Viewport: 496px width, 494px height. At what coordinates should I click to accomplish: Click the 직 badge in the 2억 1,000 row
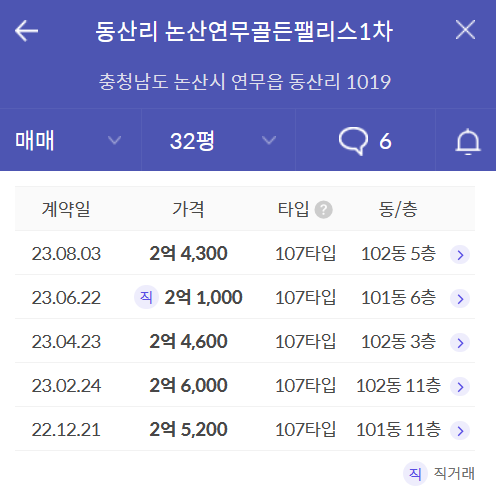pyautogui.click(x=146, y=297)
